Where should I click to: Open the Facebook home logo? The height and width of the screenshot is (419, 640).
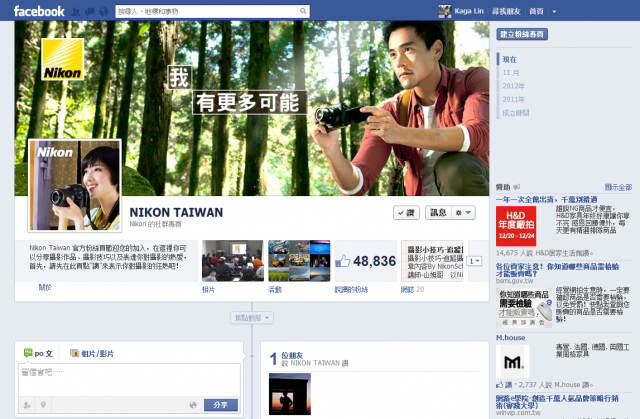pos(39,11)
